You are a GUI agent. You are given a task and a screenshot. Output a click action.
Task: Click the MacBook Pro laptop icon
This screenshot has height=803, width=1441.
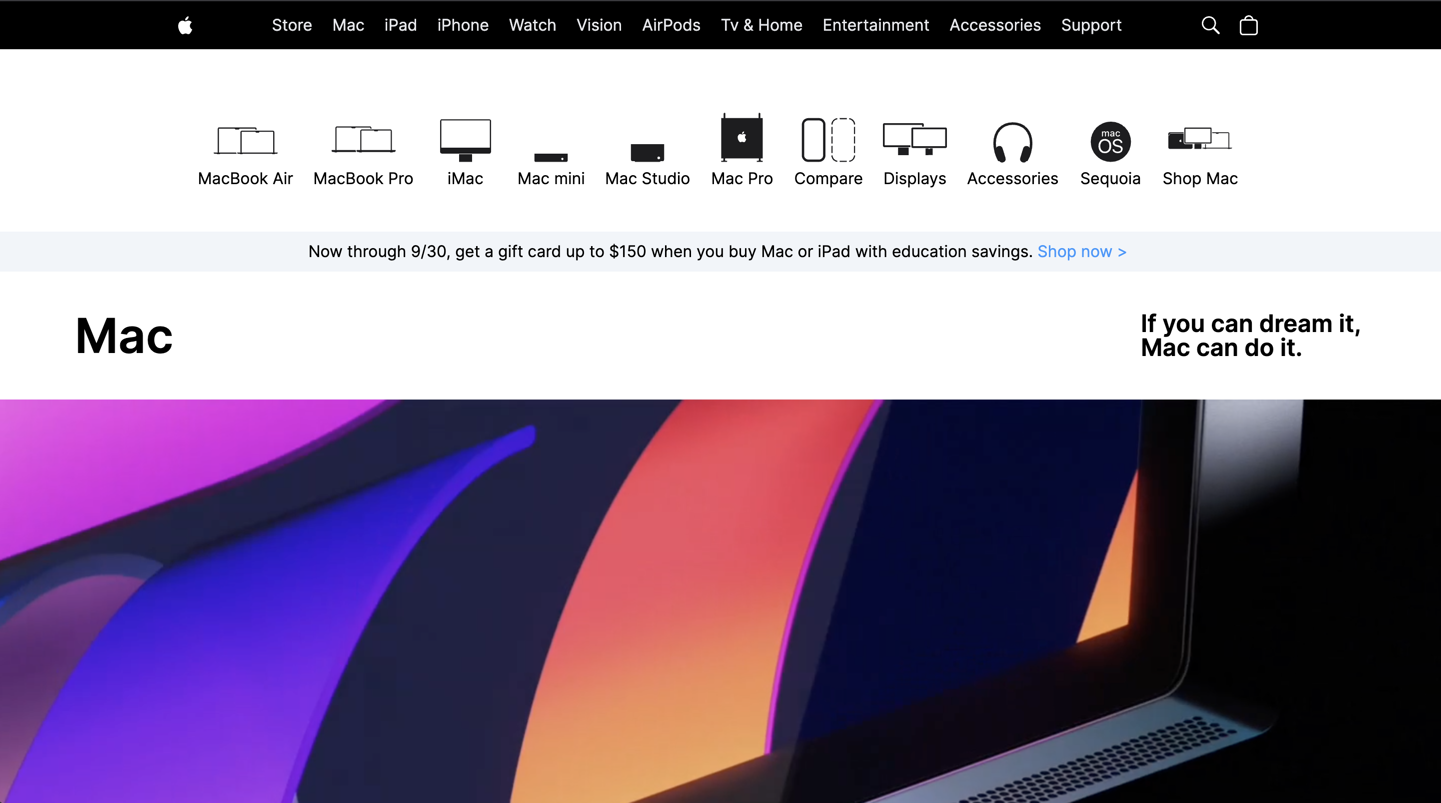(x=363, y=139)
